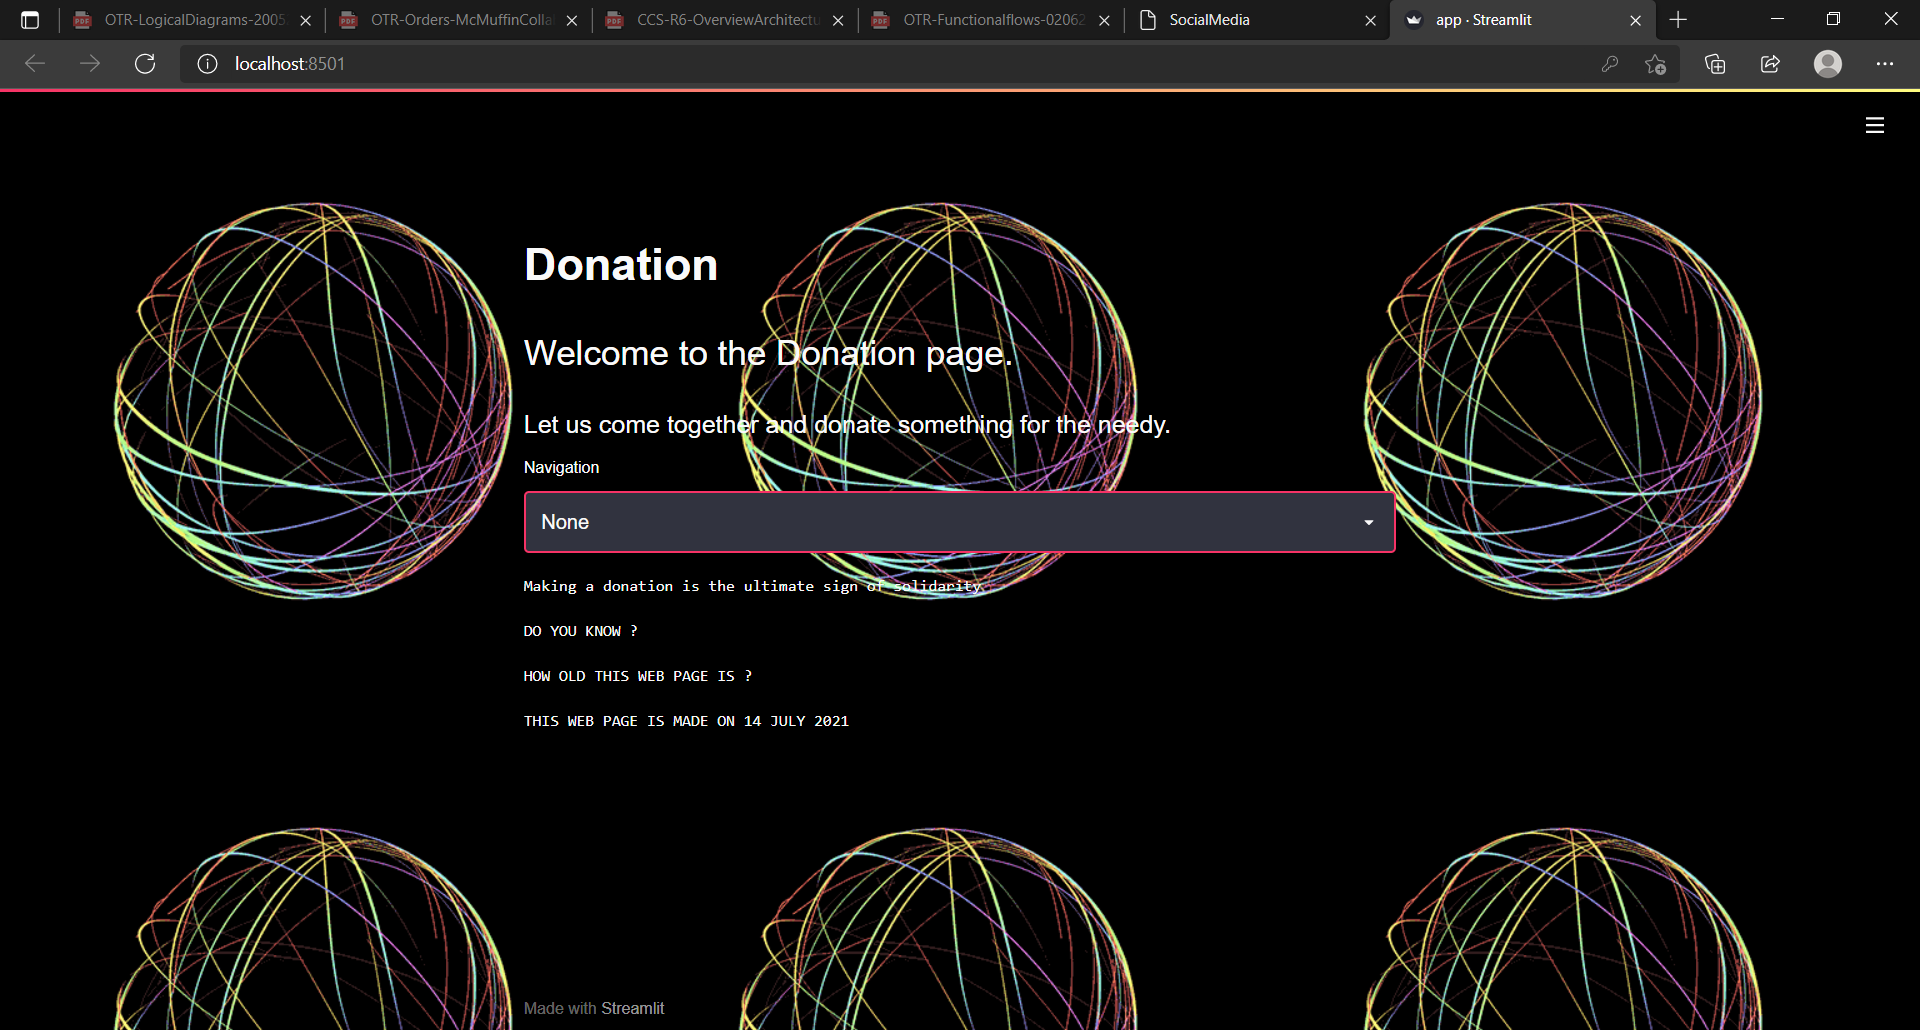Open the Collections icon
The width and height of the screenshot is (1920, 1030).
click(1715, 64)
